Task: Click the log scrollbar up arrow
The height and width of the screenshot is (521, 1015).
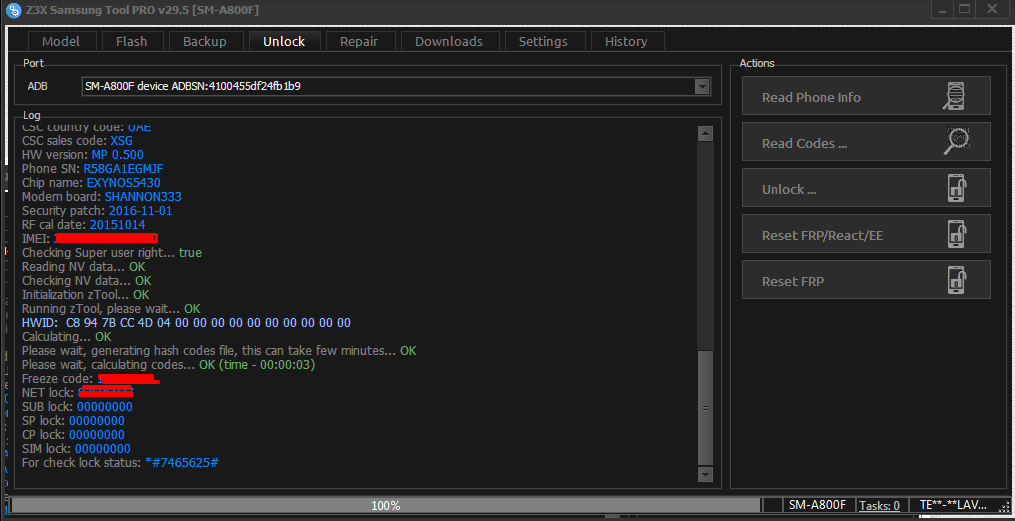Action: coord(705,134)
